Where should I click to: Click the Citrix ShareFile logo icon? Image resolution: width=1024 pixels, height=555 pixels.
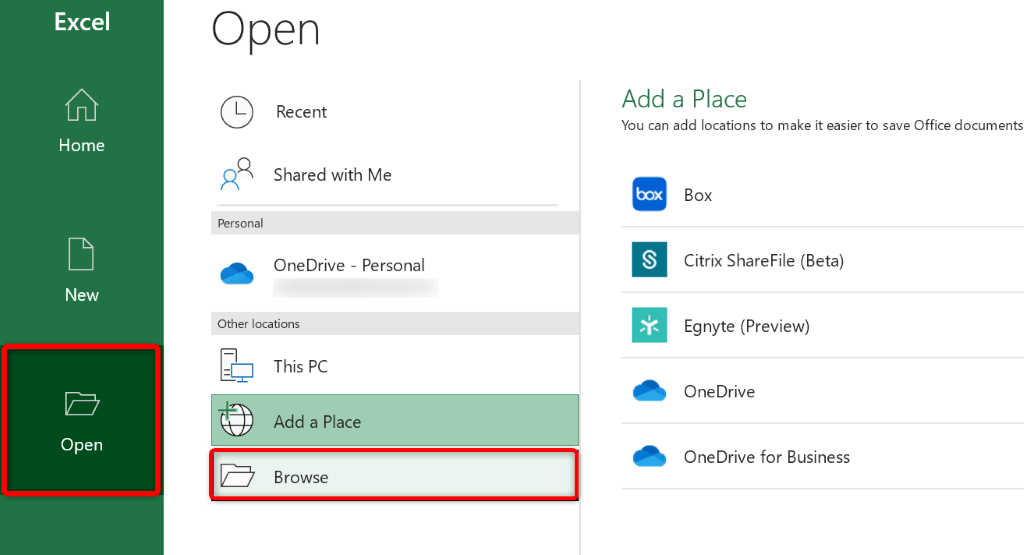(649, 261)
